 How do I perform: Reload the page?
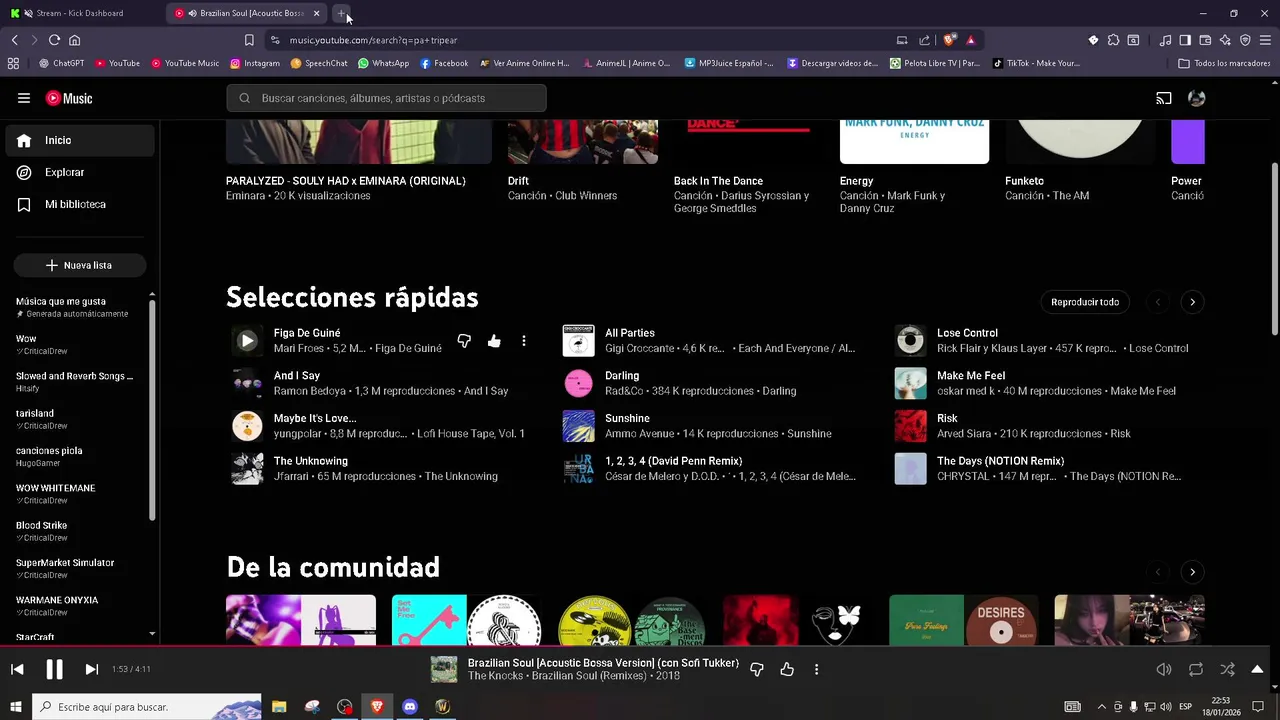point(54,40)
